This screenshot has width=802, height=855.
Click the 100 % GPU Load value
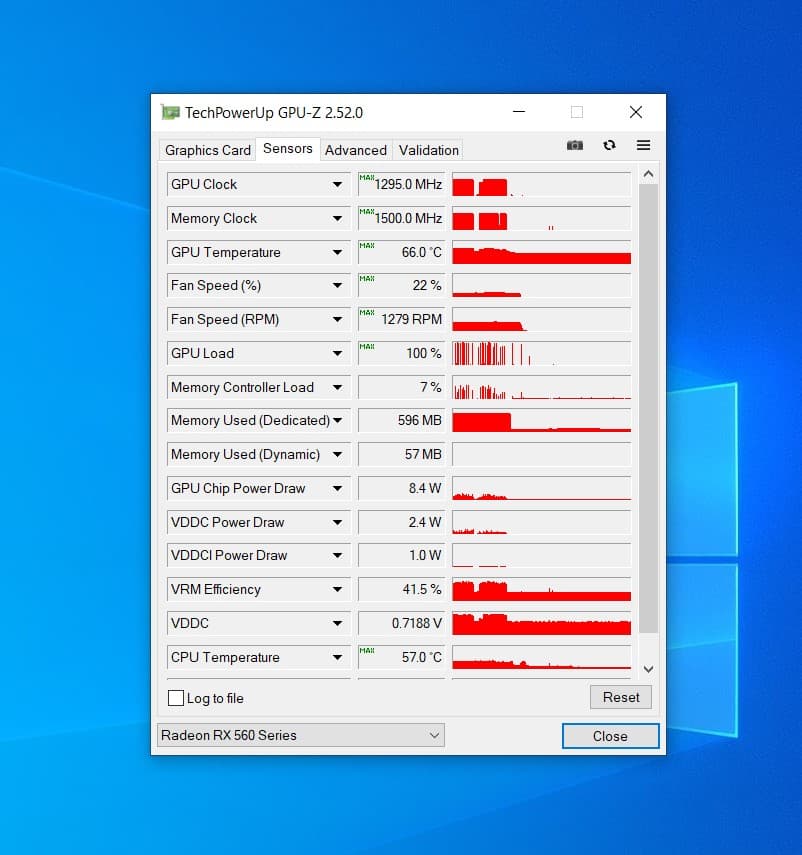pyautogui.click(x=402, y=353)
